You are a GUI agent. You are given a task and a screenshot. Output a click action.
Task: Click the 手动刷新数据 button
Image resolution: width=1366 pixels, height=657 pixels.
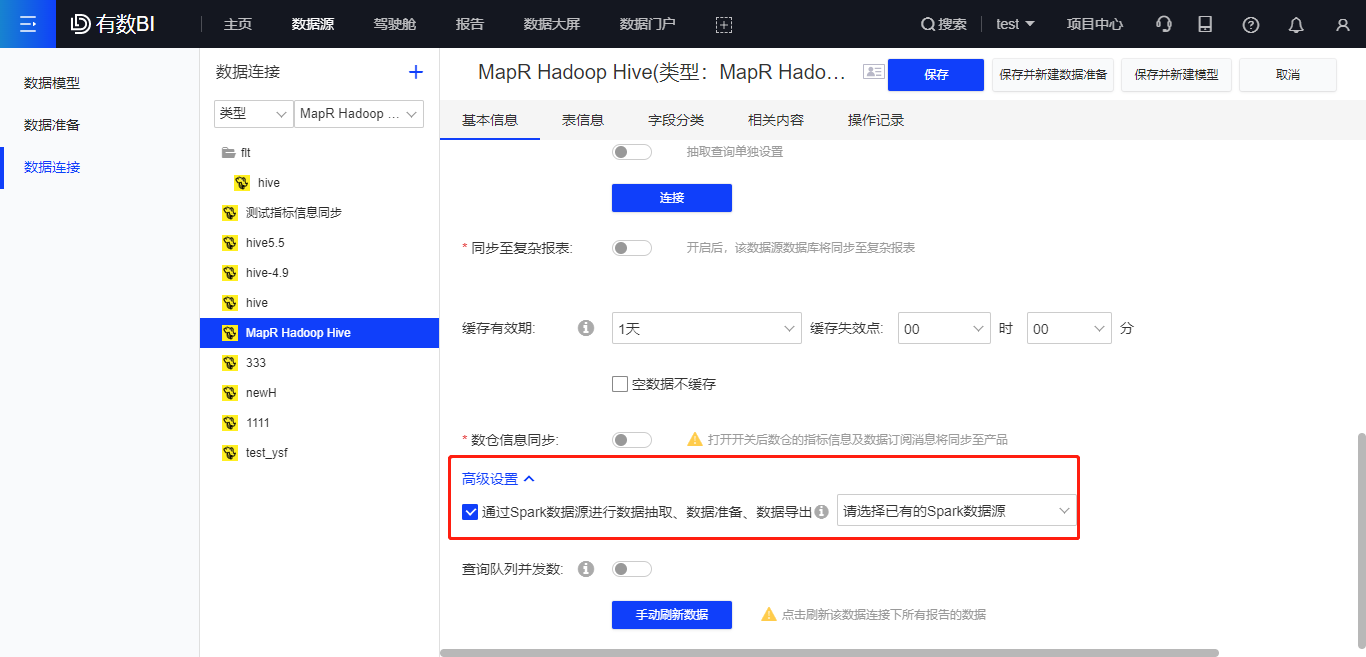[x=671, y=614]
